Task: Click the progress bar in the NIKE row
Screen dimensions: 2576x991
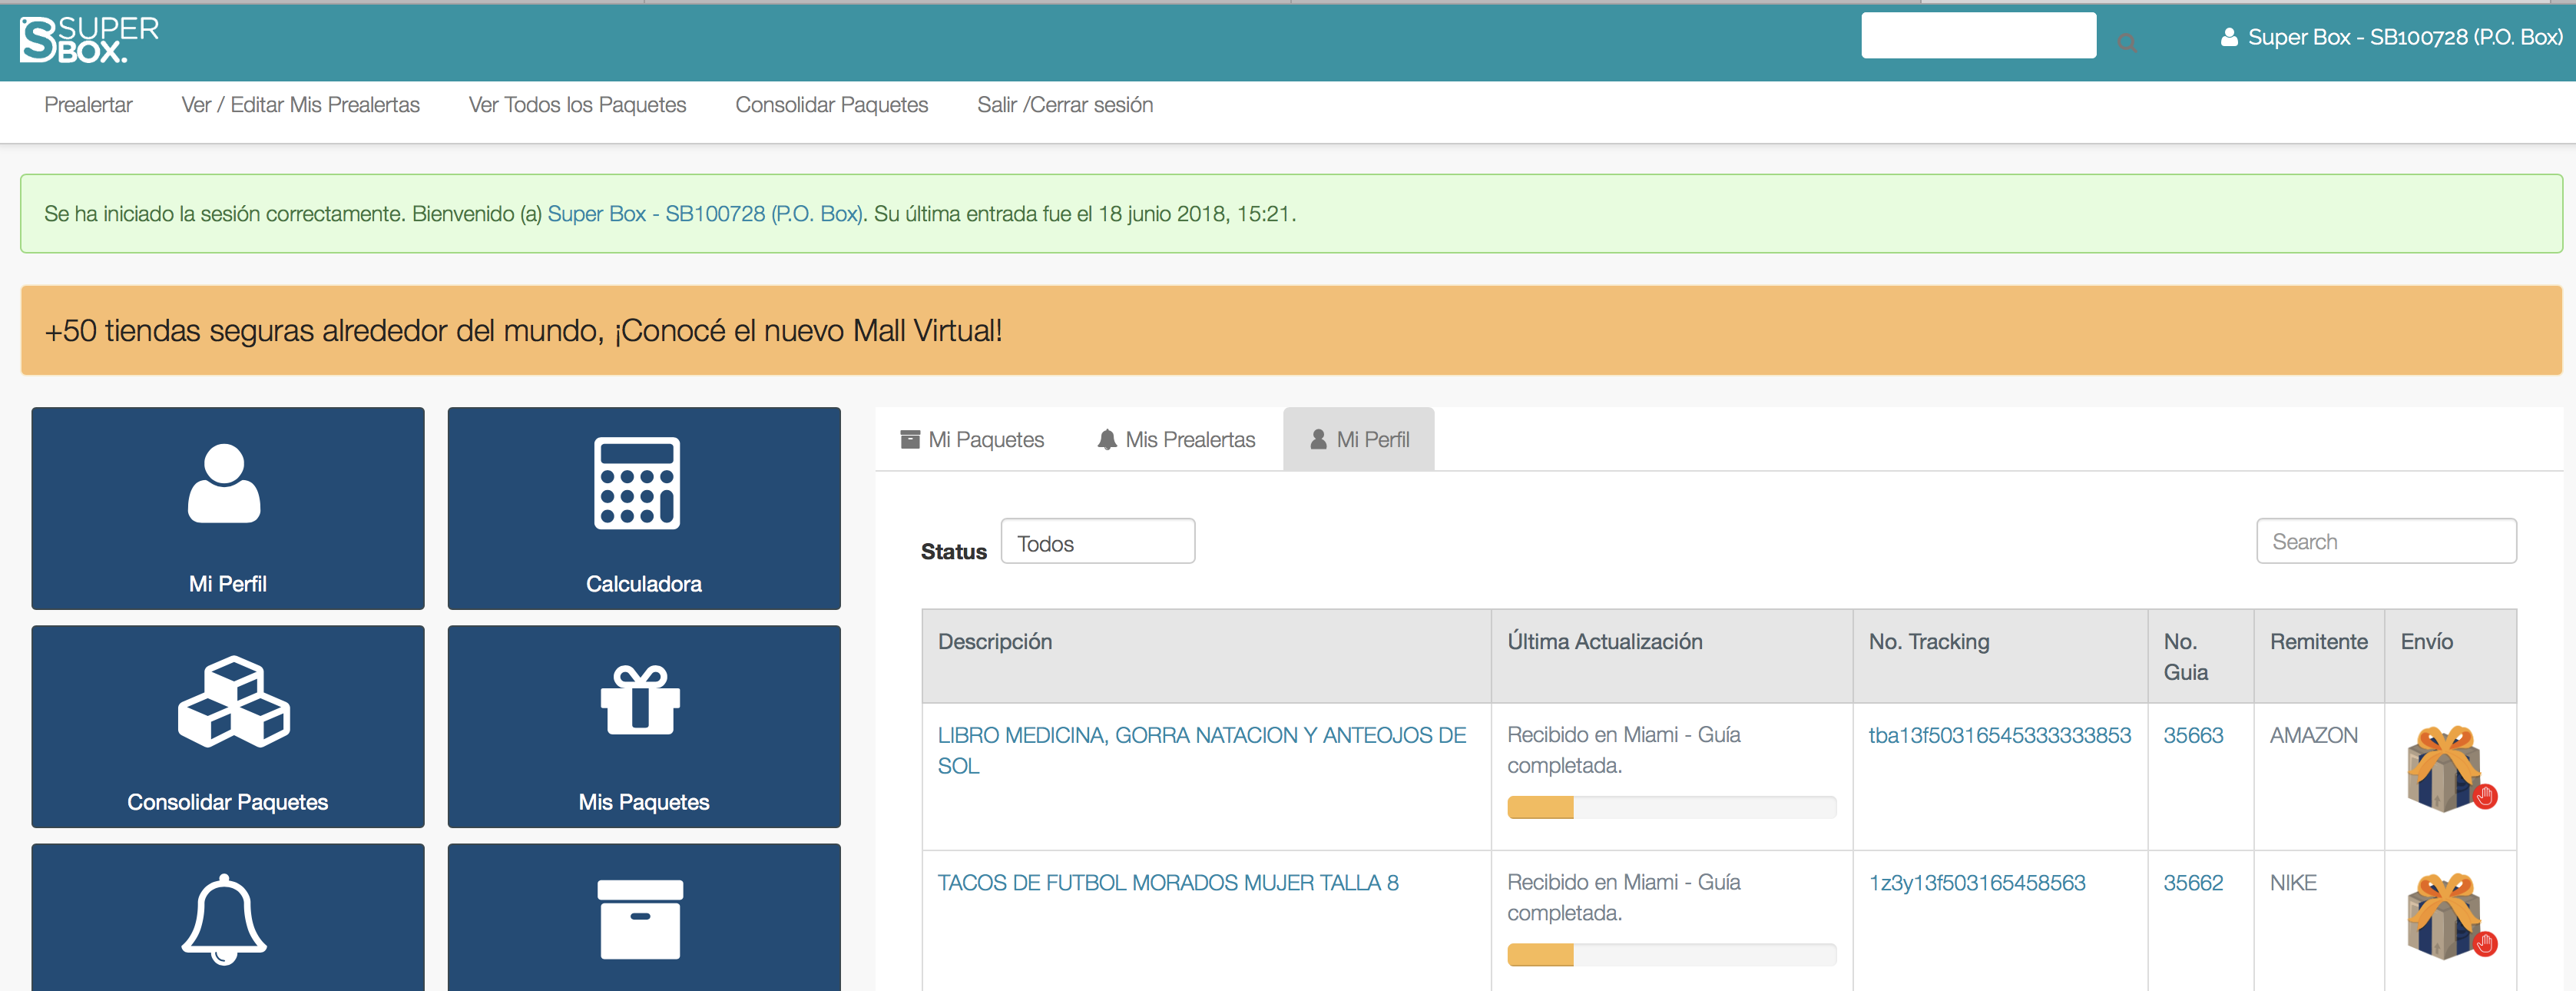Action: (1672, 955)
